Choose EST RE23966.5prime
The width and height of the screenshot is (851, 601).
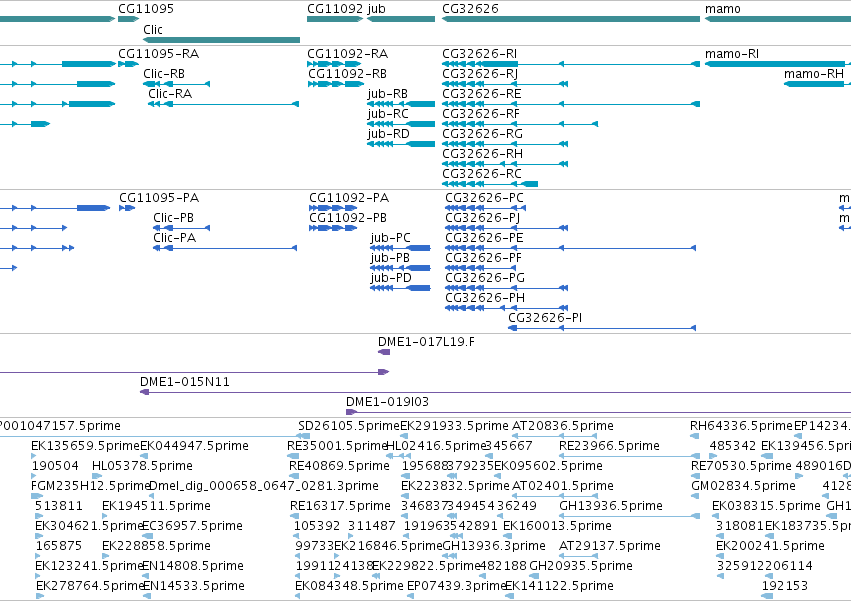(609, 446)
